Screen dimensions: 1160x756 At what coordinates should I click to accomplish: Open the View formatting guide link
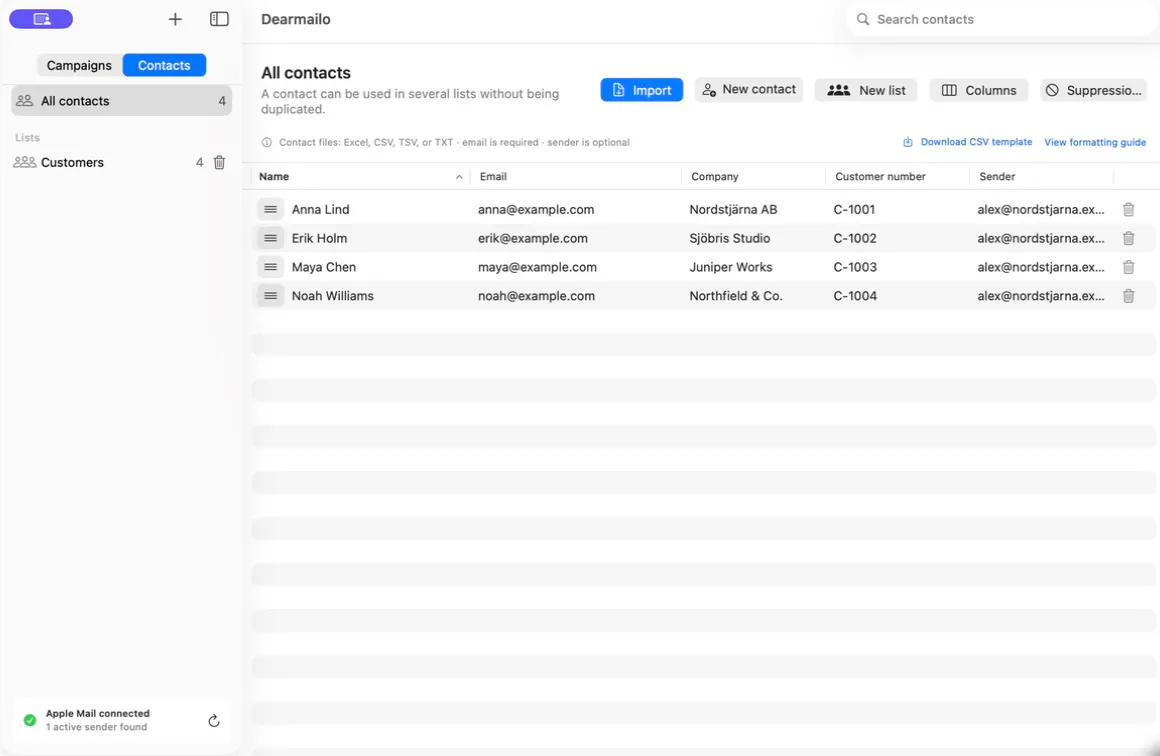point(1095,142)
